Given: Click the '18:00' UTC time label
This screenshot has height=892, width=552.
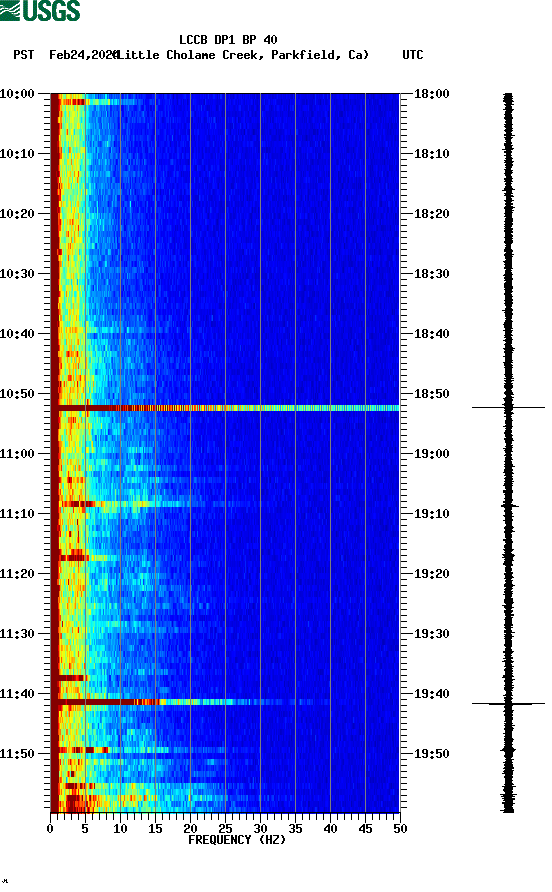Looking at the screenshot, I should point(432,94).
